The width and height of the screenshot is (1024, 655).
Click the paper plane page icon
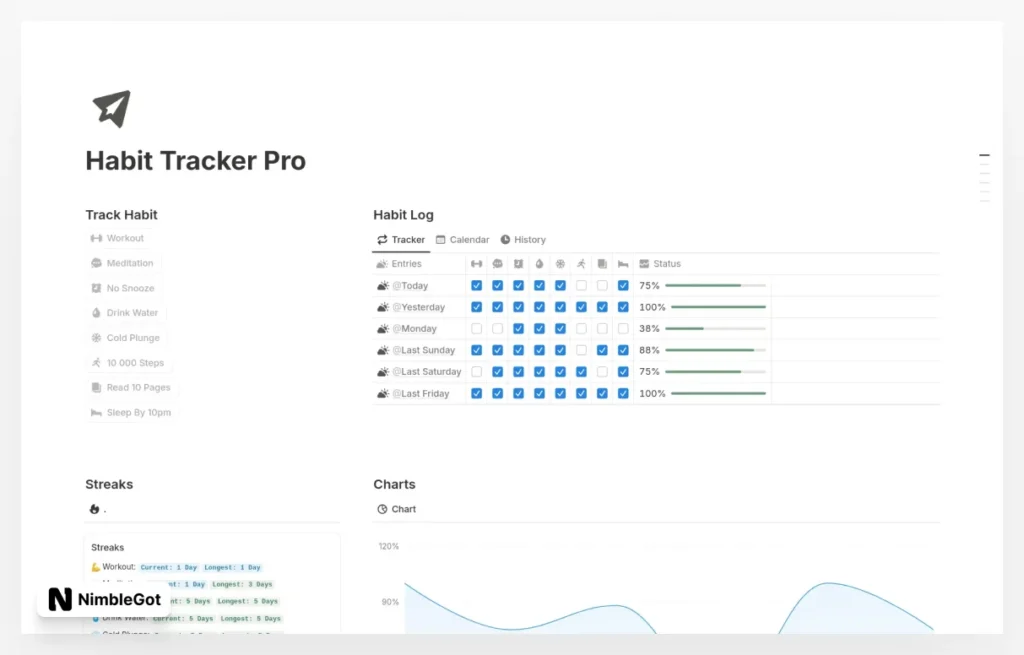pos(112,108)
